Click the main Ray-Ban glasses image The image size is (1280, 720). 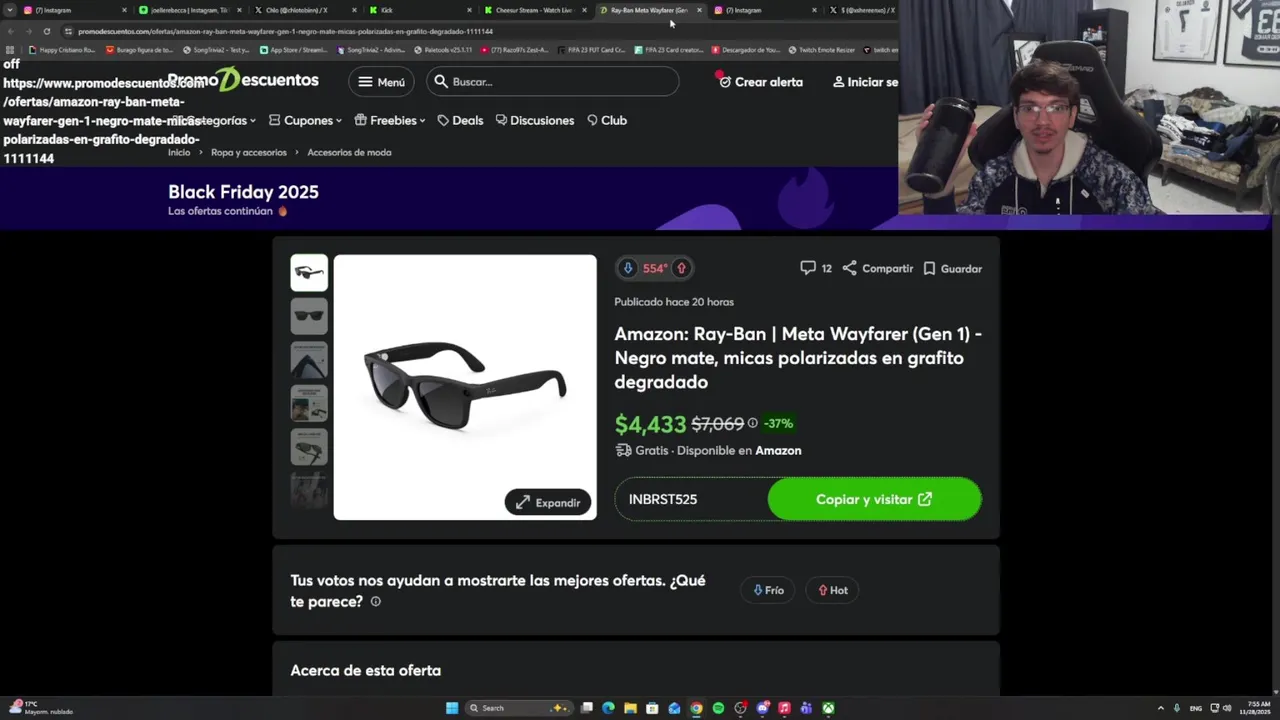[465, 387]
